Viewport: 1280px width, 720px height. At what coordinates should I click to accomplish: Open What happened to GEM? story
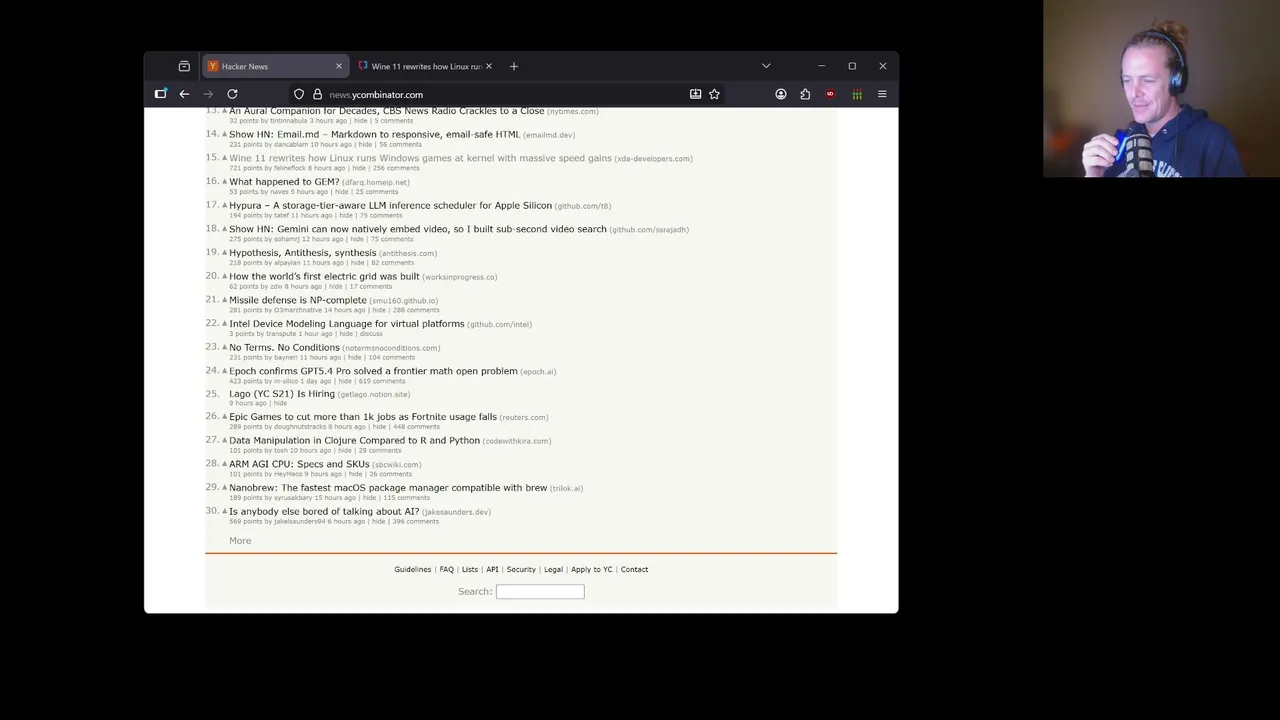tap(284, 182)
